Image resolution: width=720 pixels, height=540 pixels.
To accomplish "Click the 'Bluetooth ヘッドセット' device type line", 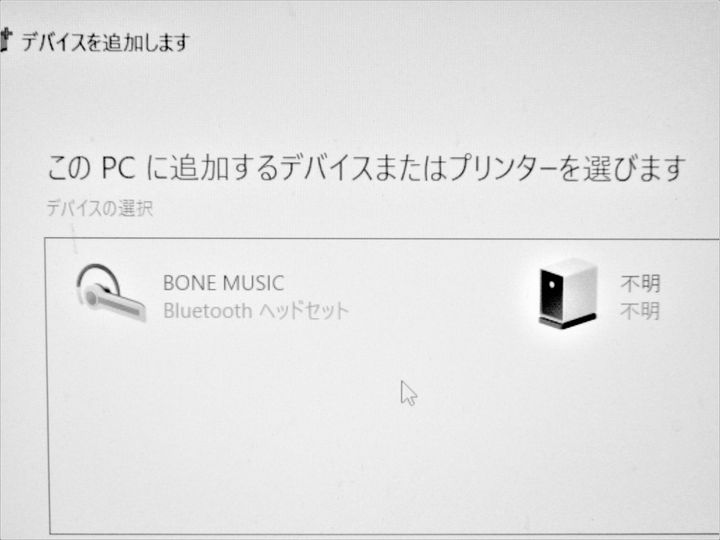I will [x=256, y=311].
